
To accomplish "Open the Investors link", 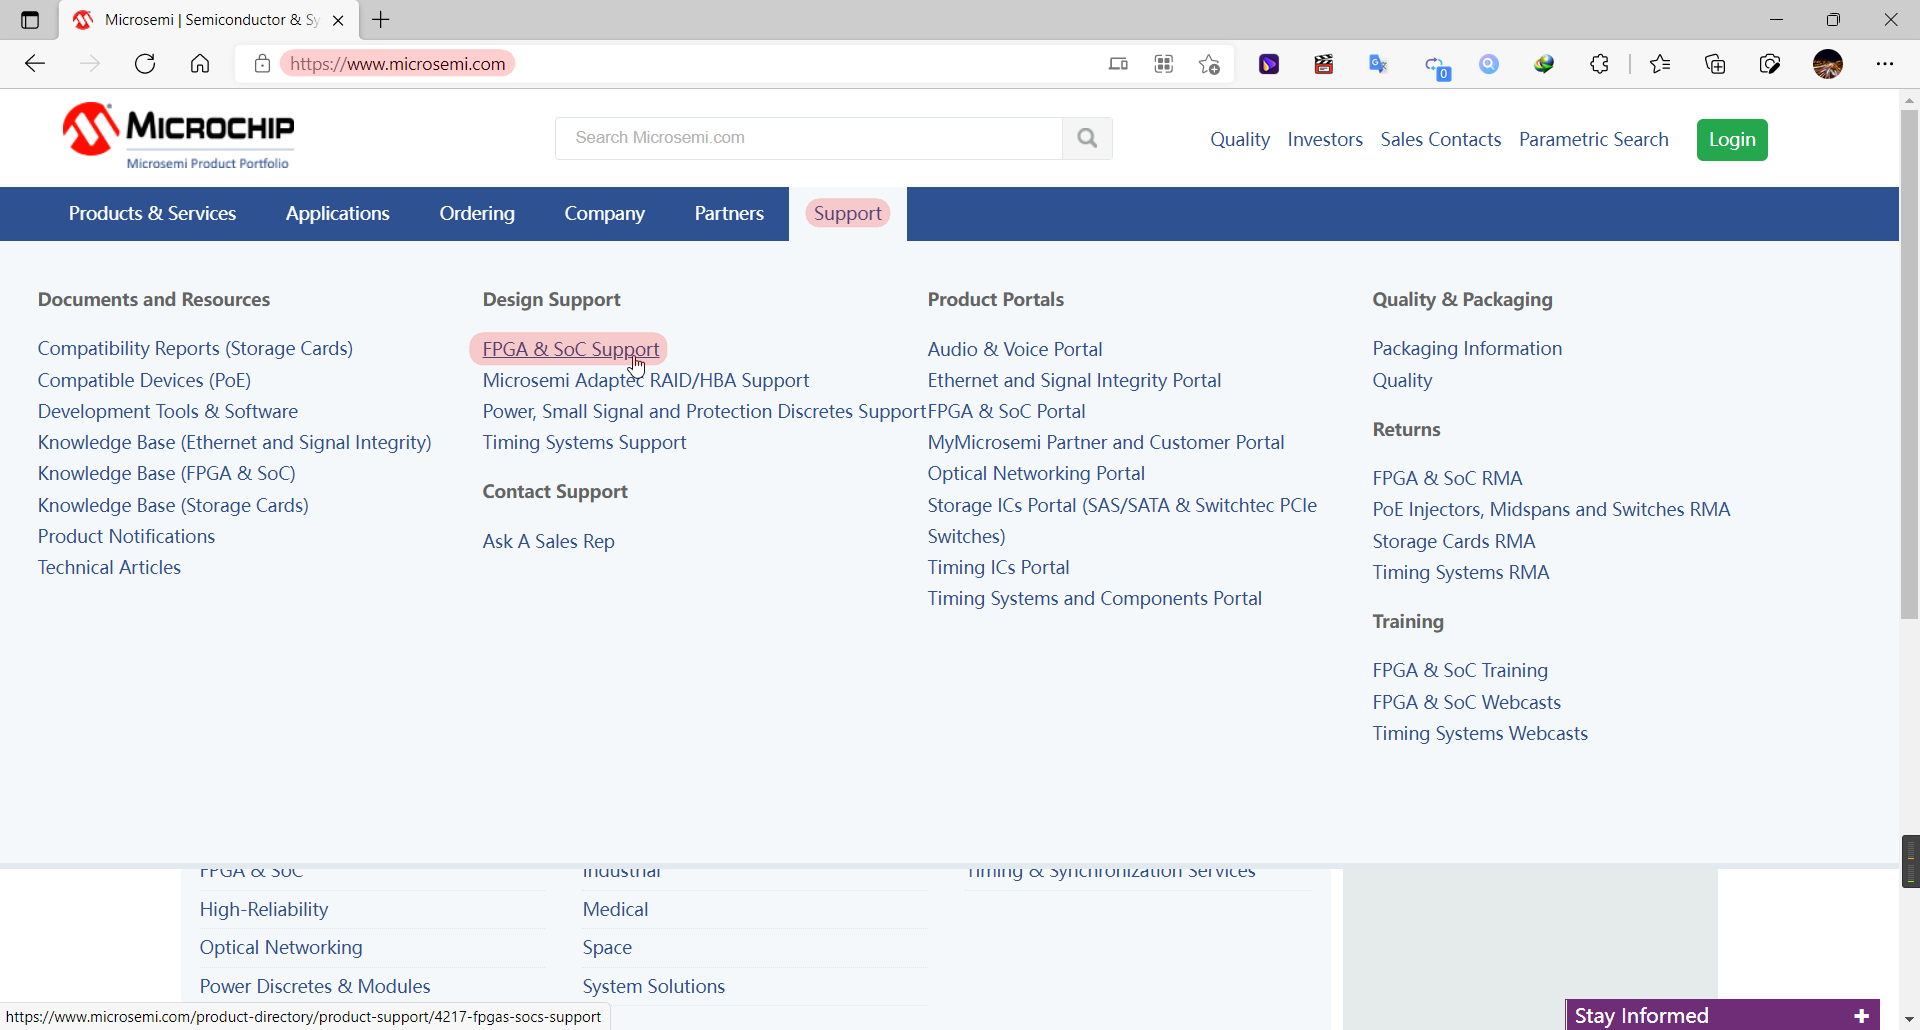I will coord(1325,139).
